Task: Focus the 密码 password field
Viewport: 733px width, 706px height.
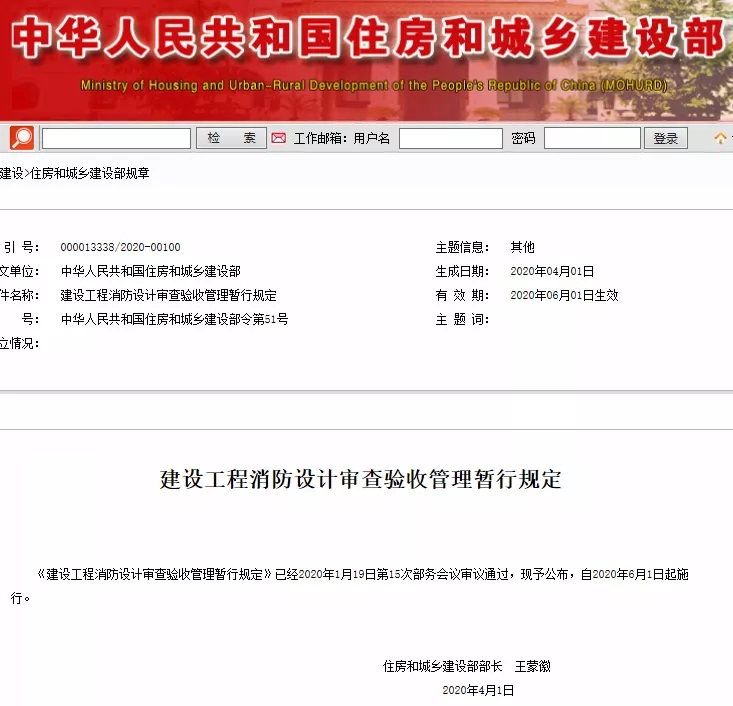Action: pos(592,138)
